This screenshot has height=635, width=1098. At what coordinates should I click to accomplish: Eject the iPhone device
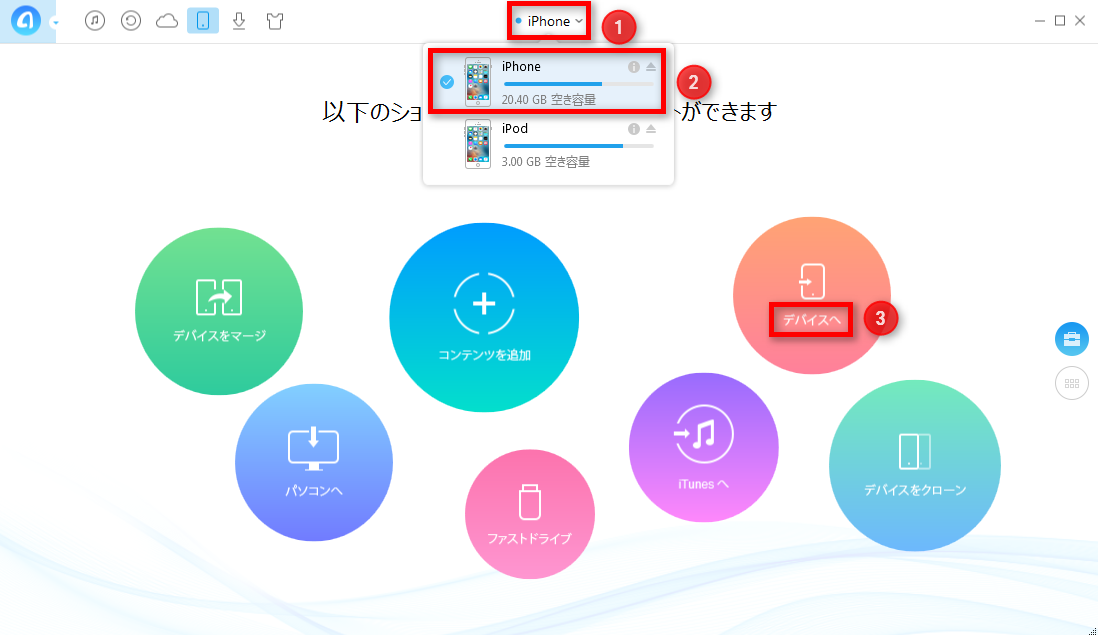tap(651, 67)
